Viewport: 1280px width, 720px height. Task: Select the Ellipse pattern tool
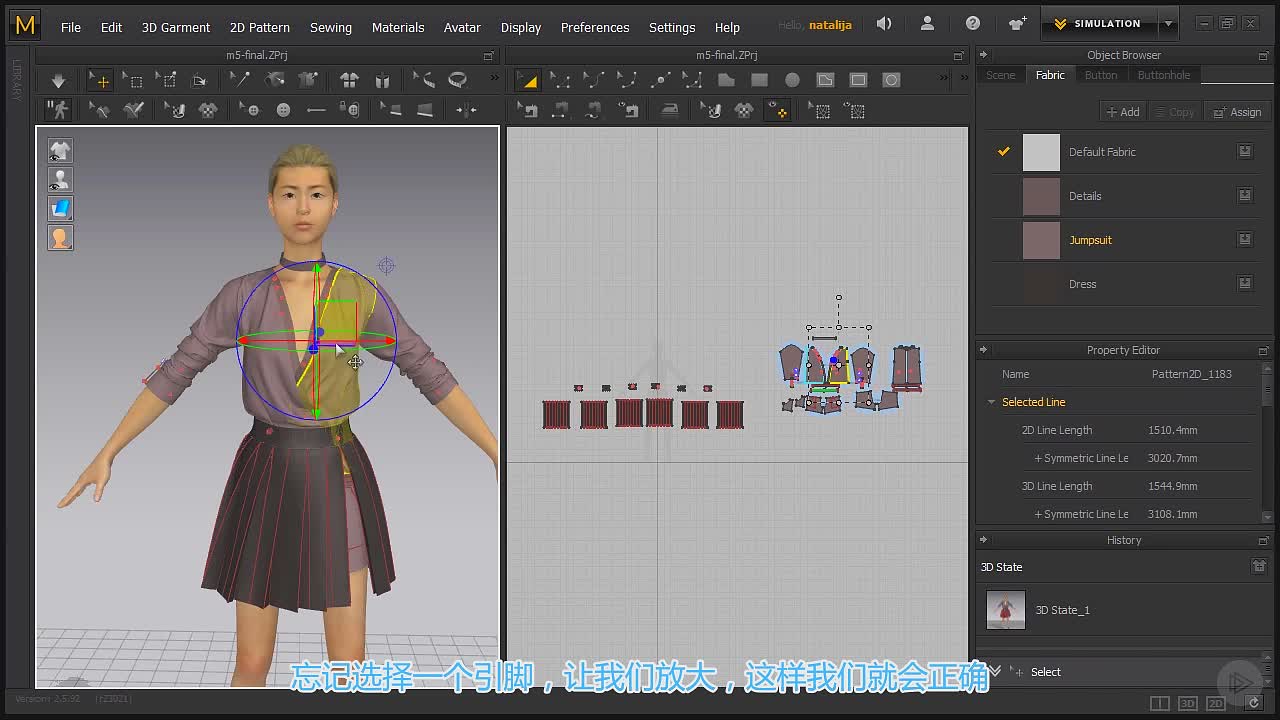[x=792, y=80]
